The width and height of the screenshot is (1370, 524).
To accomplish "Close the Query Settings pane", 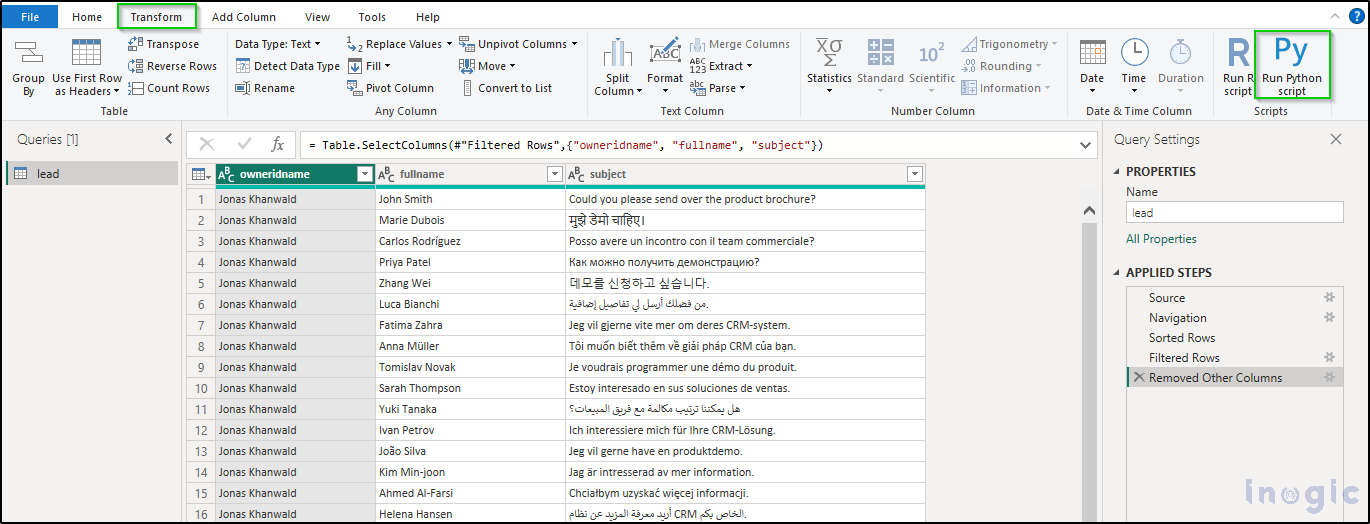I will click(x=1335, y=139).
